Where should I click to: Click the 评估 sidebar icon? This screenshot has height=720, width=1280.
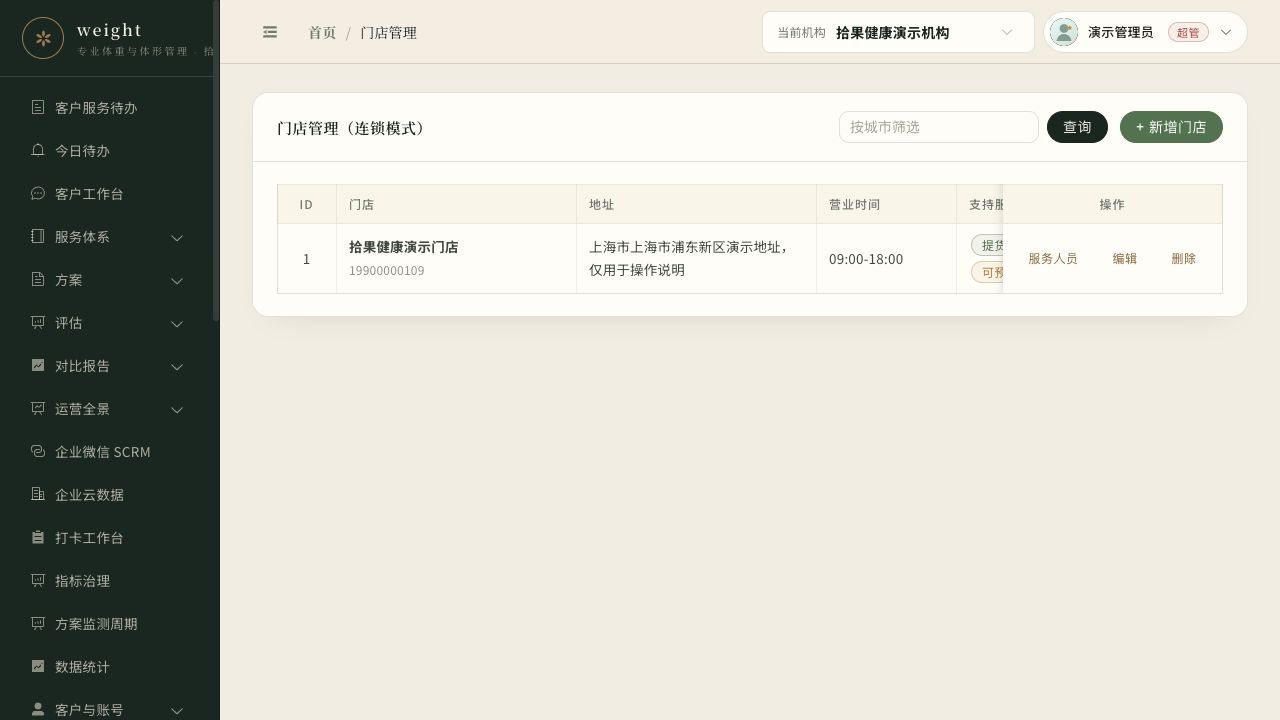tap(38, 322)
